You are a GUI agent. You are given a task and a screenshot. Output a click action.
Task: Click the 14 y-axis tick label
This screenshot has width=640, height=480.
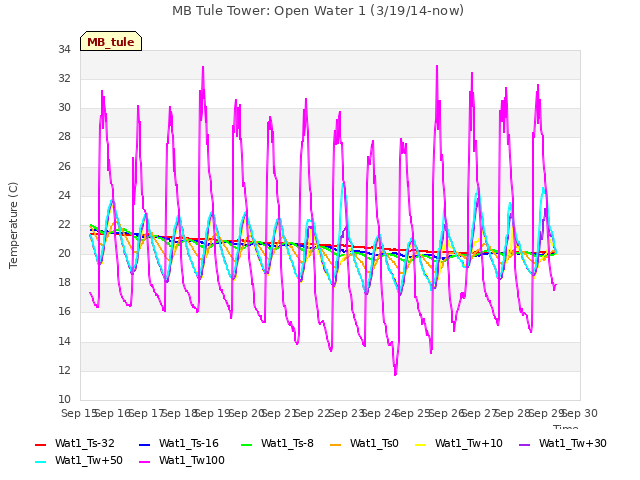[x=64, y=341]
